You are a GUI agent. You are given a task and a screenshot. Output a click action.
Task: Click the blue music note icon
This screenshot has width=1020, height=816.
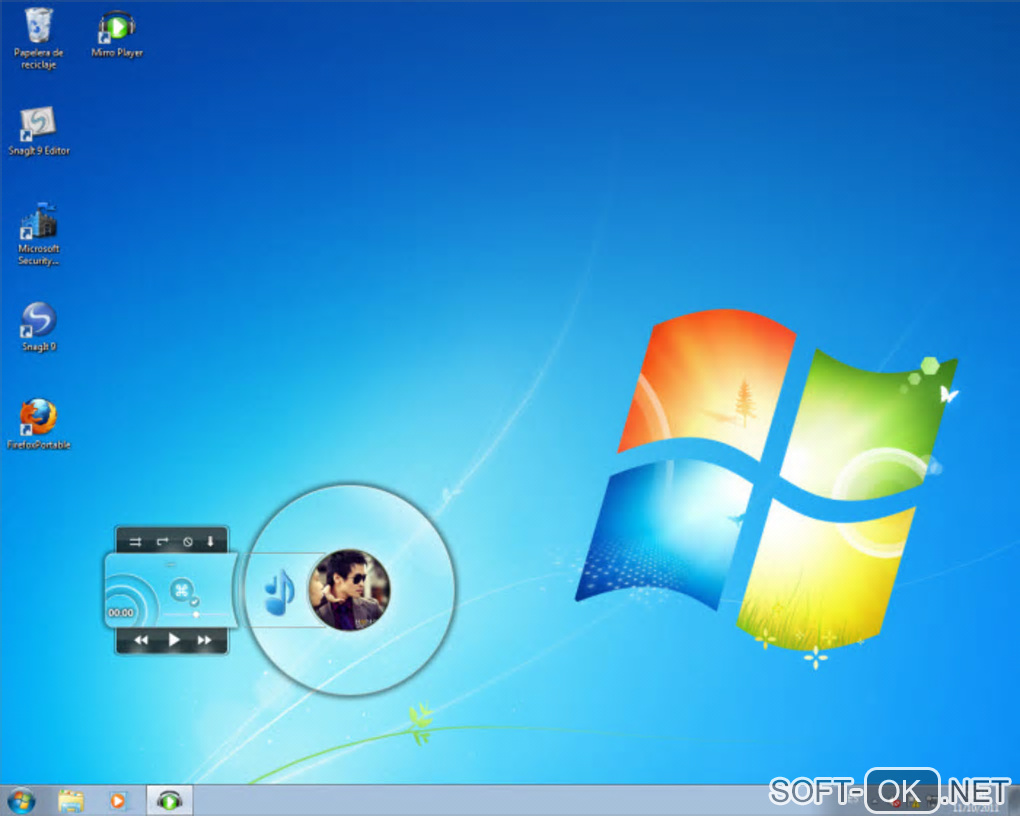pos(280,592)
